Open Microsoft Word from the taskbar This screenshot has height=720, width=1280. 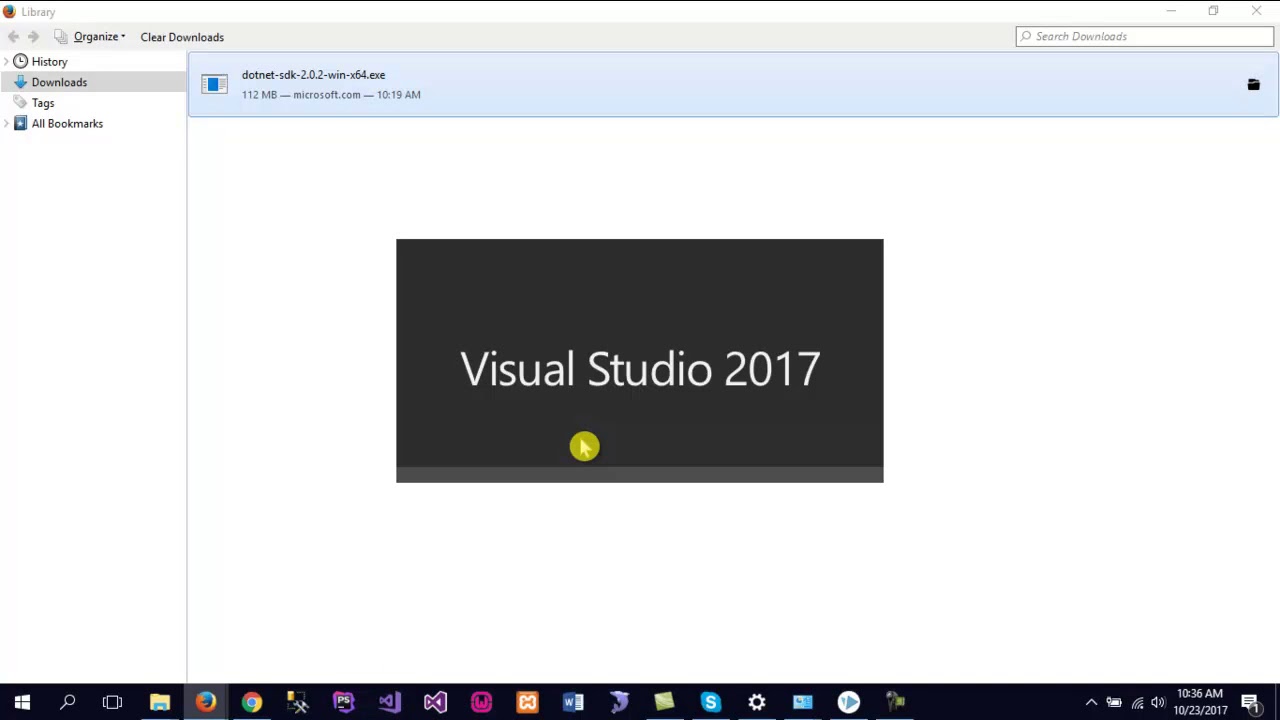click(x=573, y=702)
